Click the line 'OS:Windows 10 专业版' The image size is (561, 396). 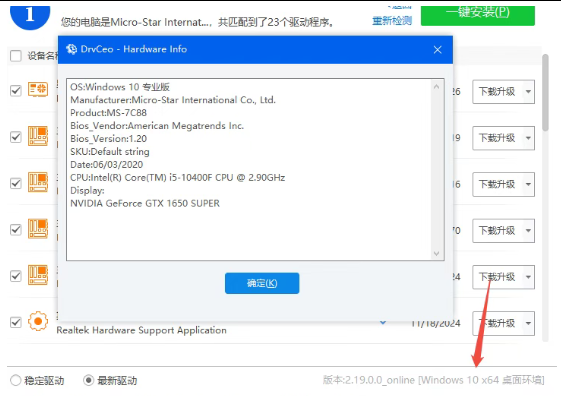(x=120, y=87)
